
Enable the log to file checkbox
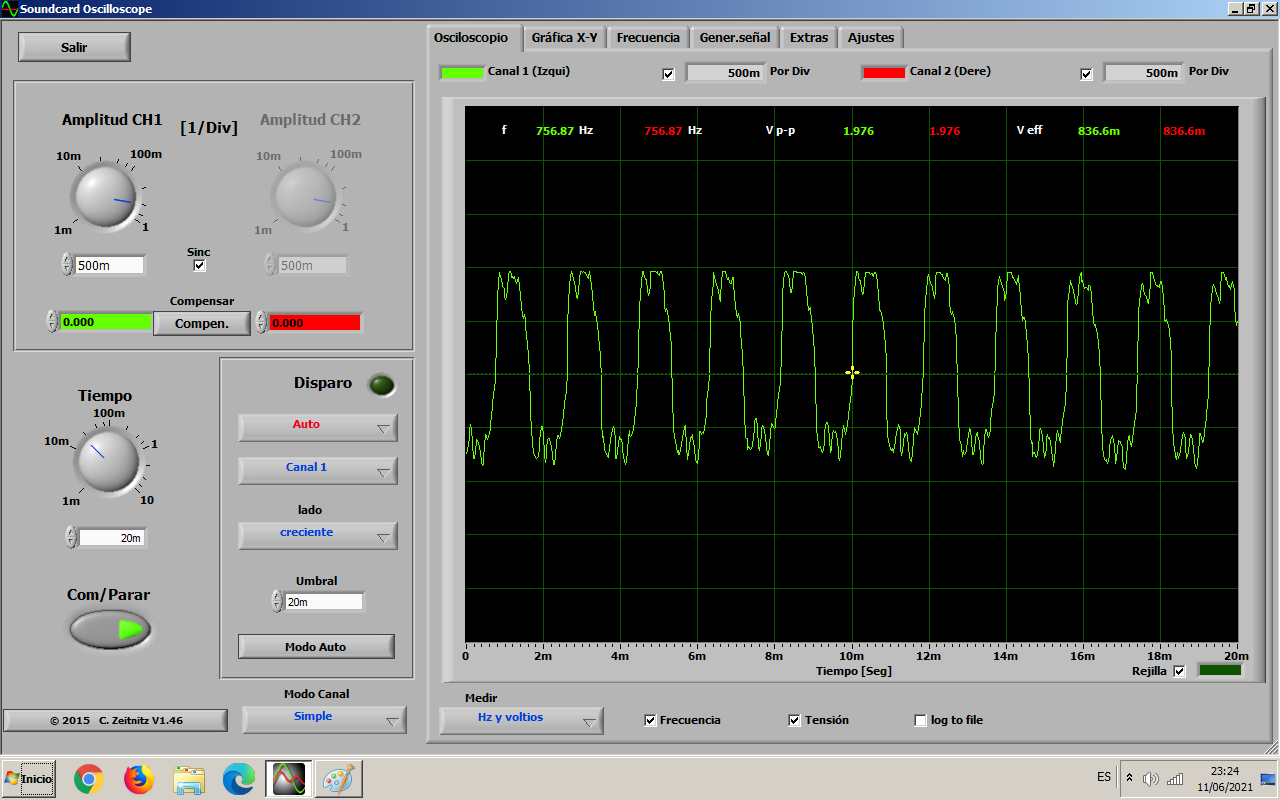tap(921, 720)
